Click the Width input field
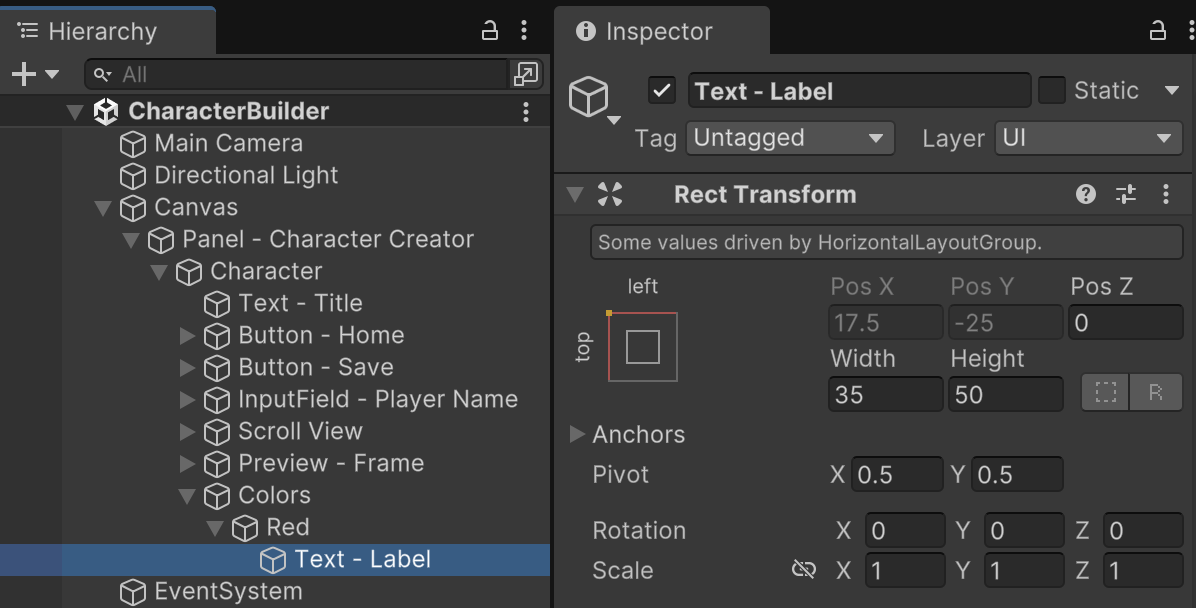The height and width of the screenshot is (608, 1196). [x=885, y=395]
